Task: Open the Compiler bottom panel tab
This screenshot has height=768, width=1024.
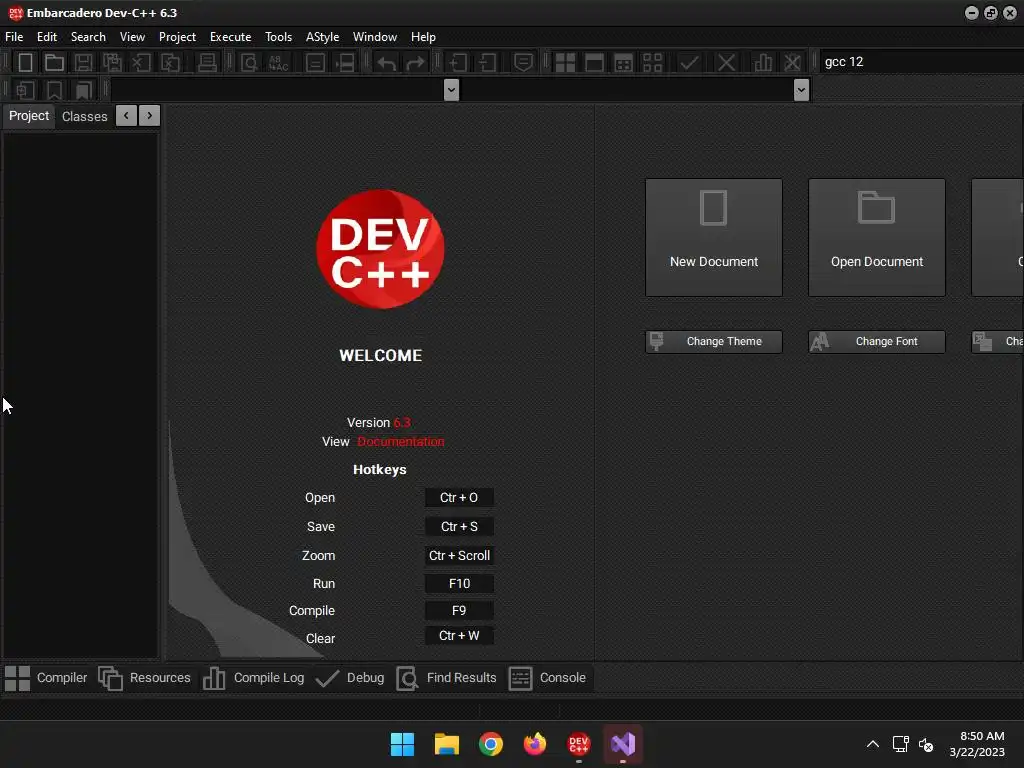Action: tap(46, 678)
